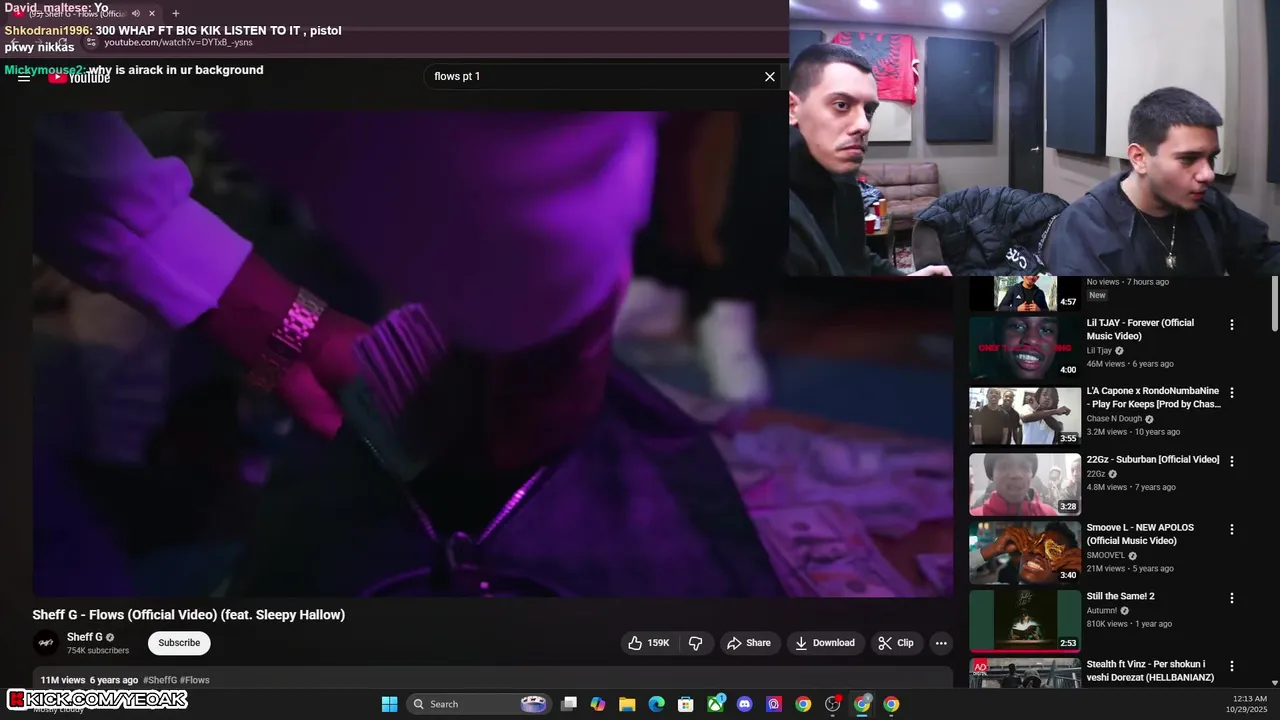Image resolution: width=1280 pixels, height=720 pixels.
Task: Open the #SheffG hashtag
Action: [160, 680]
